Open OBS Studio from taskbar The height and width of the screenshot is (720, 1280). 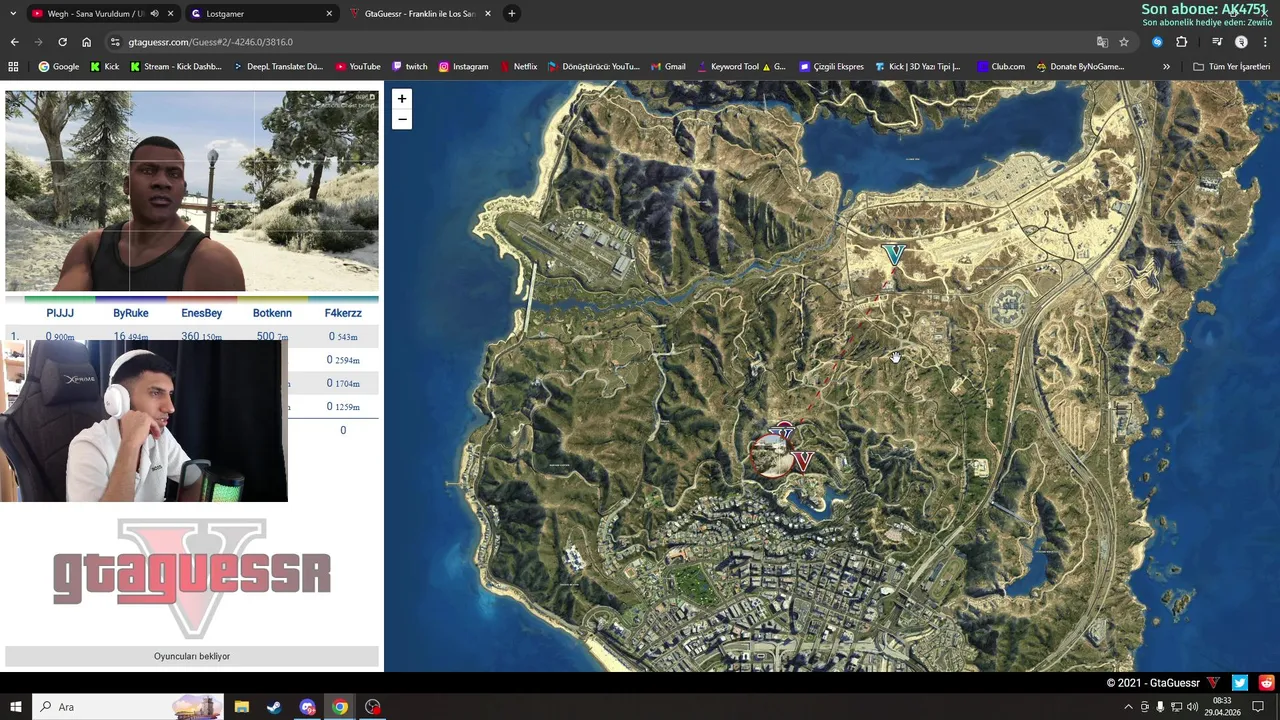(x=373, y=707)
